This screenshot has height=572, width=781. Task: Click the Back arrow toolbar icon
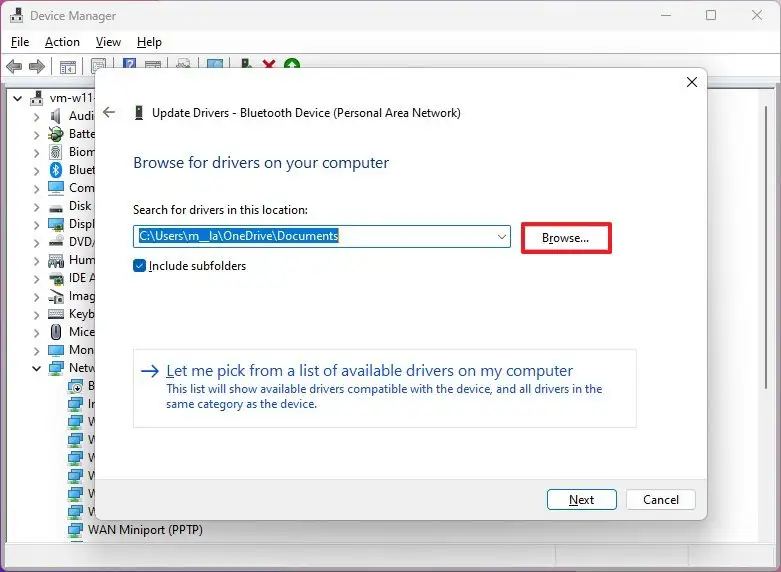[14, 66]
